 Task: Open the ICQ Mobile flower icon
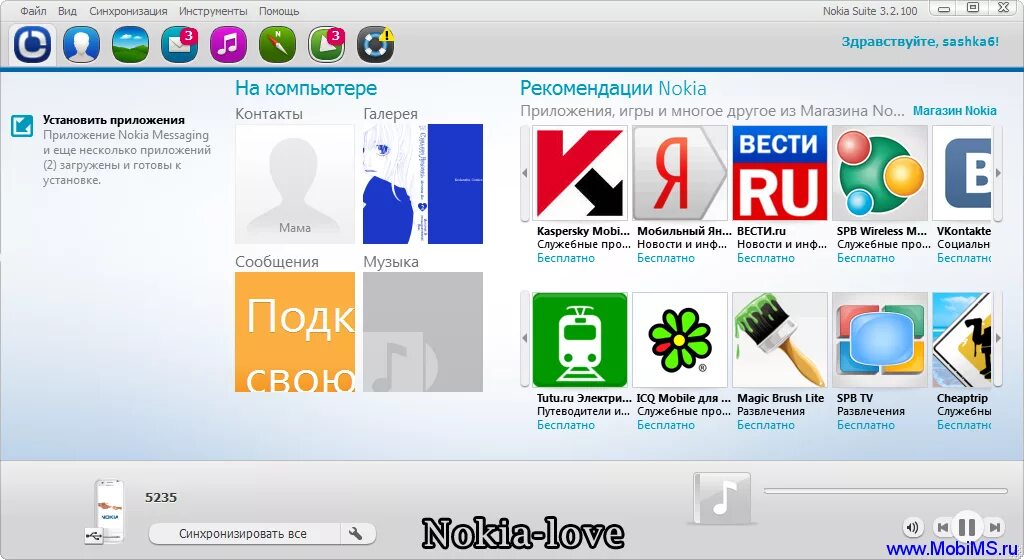pos(680,340)
